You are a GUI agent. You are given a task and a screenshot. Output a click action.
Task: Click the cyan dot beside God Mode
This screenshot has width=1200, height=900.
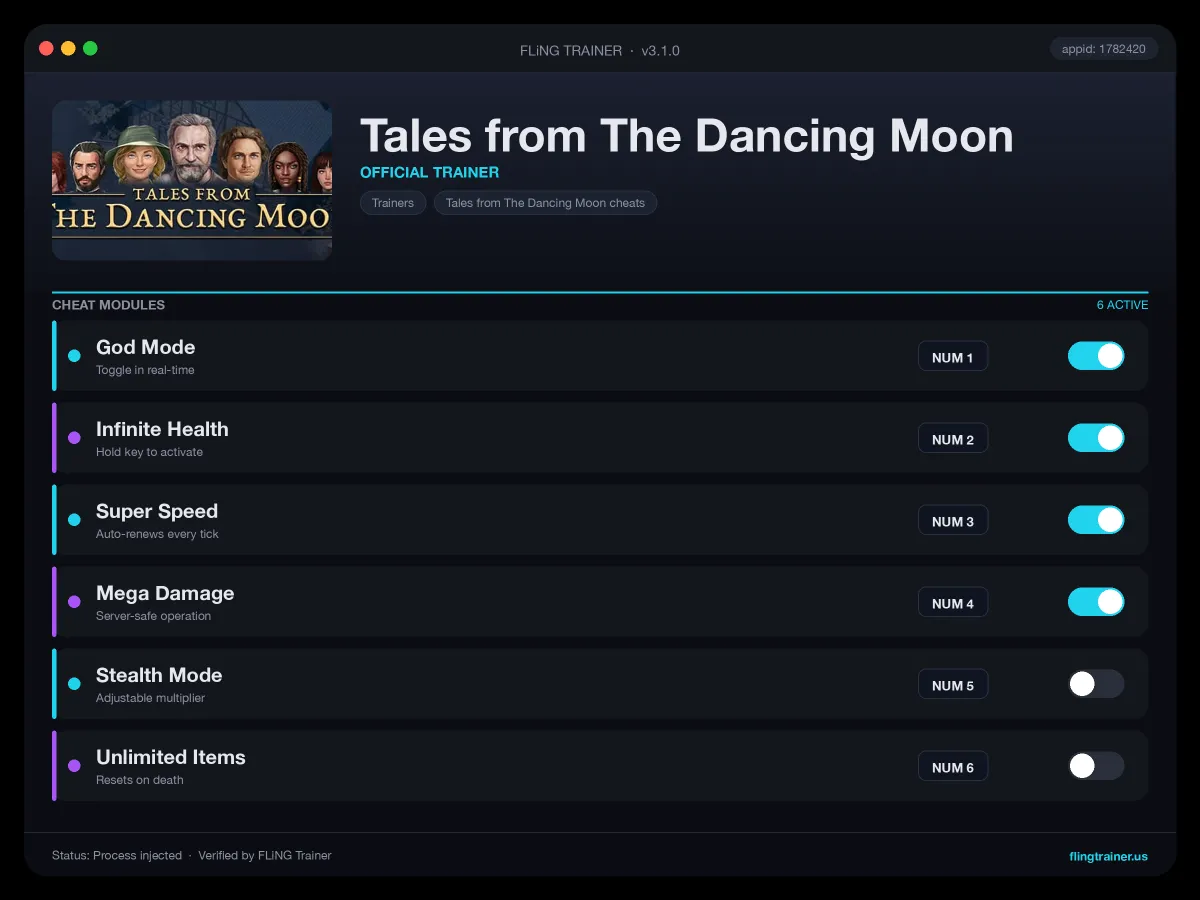[74, 356]
